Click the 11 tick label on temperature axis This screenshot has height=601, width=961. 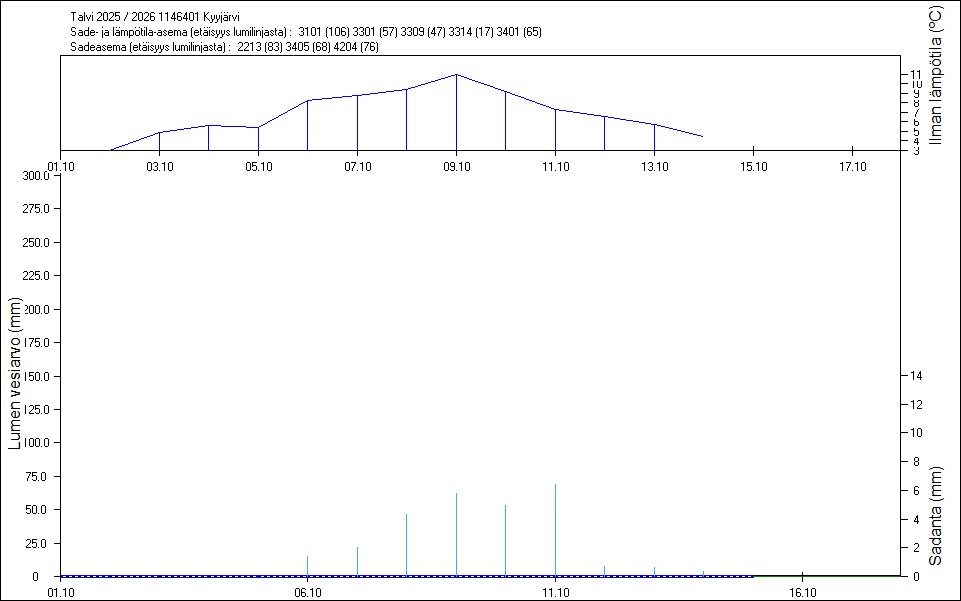click(915, 75)
